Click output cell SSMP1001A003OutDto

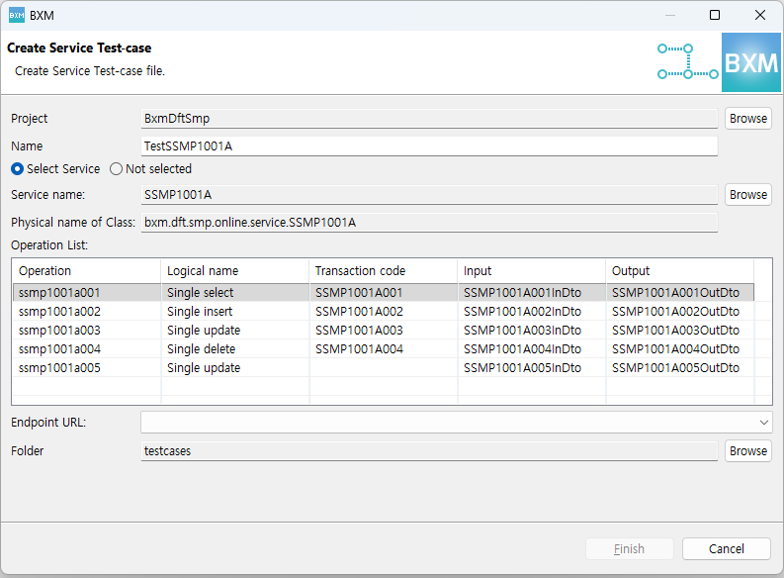pyautogui.click(x=680, y=330)
